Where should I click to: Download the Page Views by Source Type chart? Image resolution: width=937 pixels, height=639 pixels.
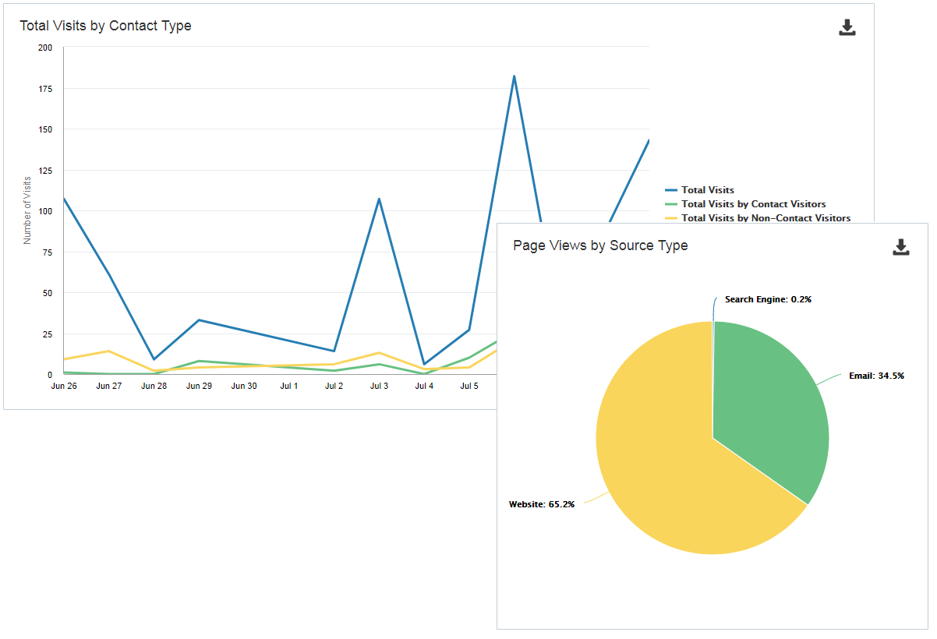(x=901, y=247)
